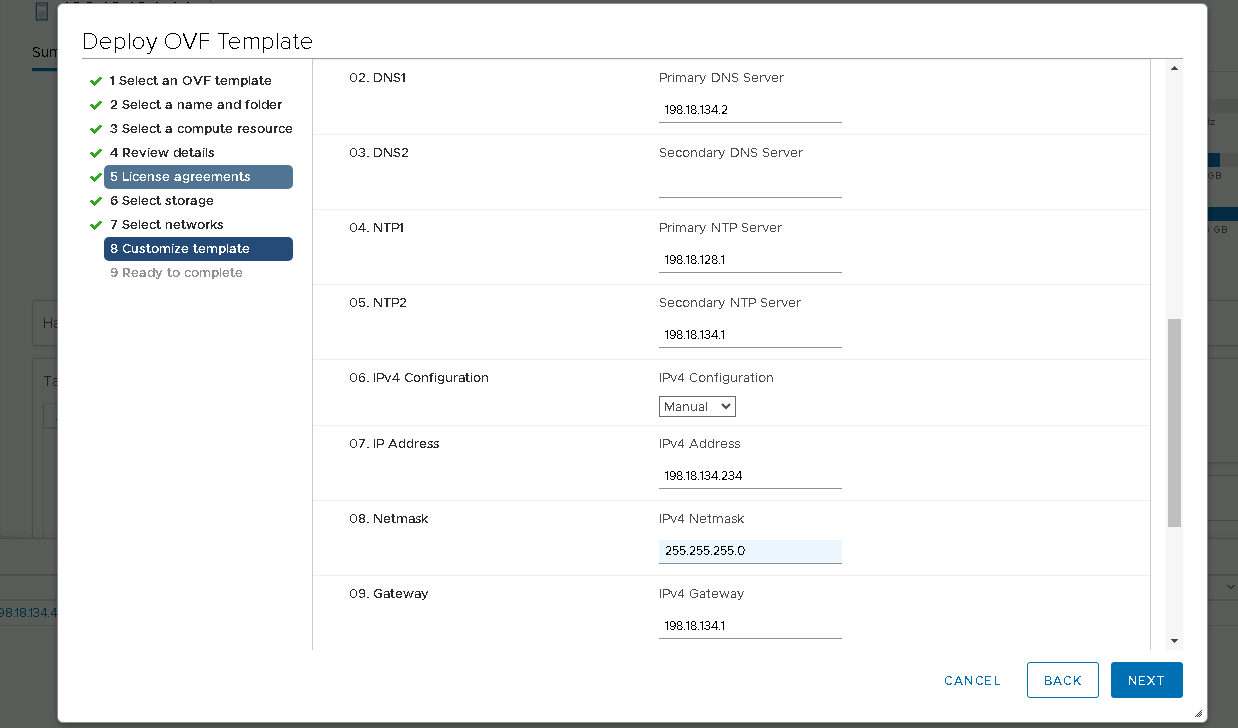Go to step 1 Select an OVF template
1238x728 pixels.
(190, 81)
